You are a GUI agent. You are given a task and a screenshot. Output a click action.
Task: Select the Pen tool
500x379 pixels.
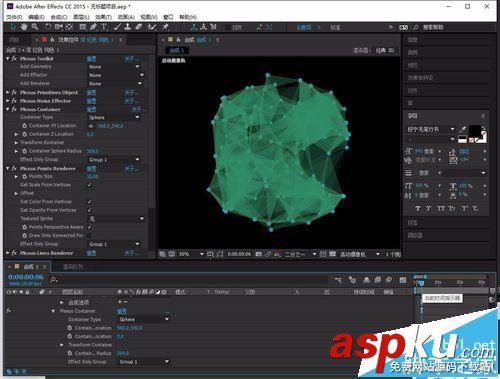[x=93, y=27]
